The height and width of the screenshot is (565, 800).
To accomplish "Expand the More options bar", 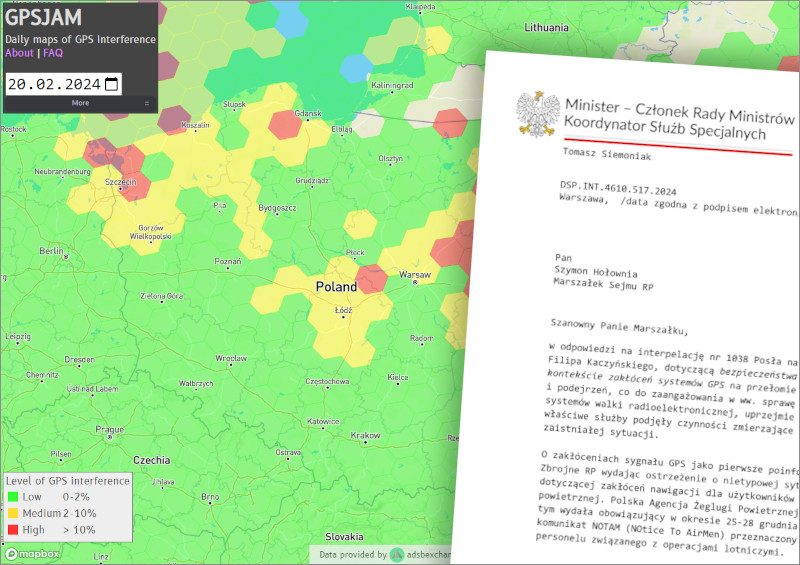I will pos(81,103).
